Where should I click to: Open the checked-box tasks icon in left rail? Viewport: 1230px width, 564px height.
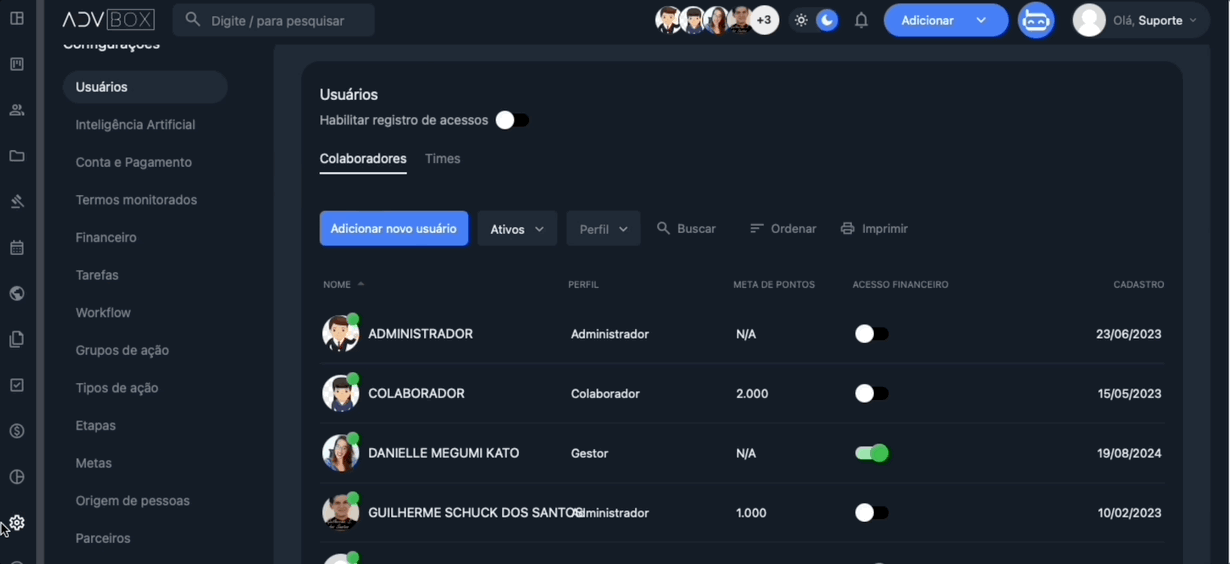point(17,385)
